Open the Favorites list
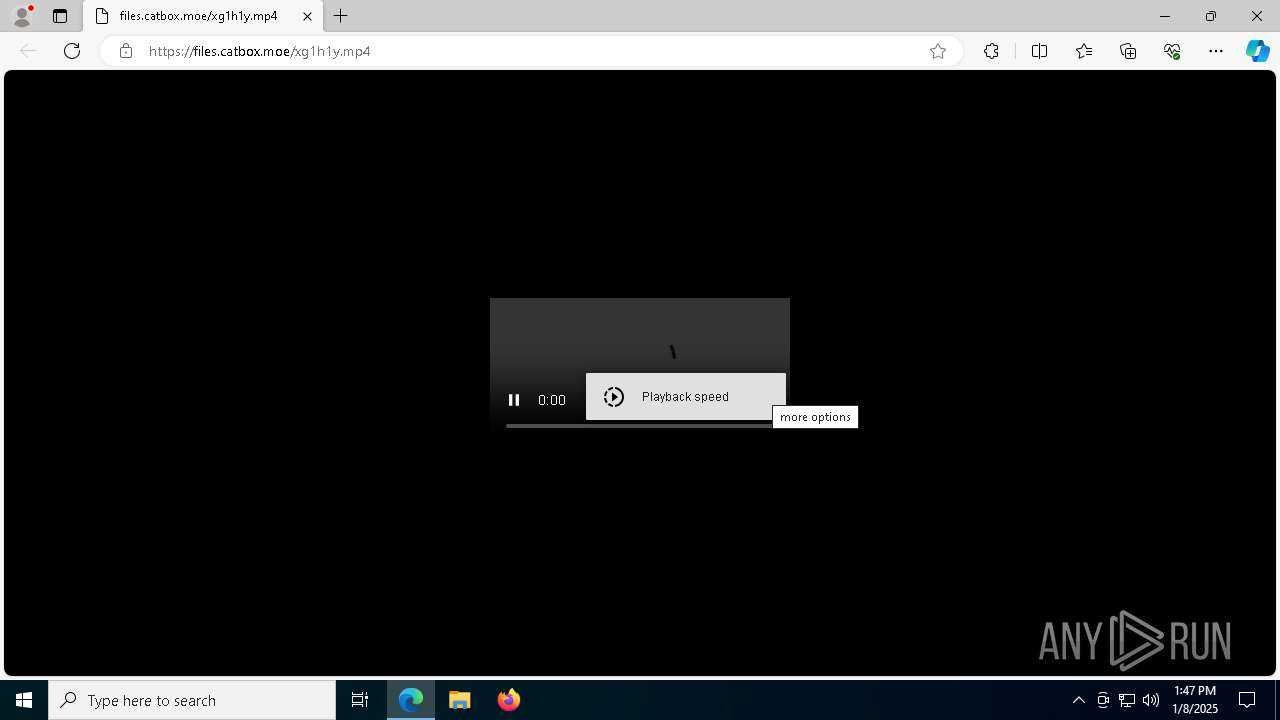Screen dimensions: 1280x720 (x=1084, y=51)
